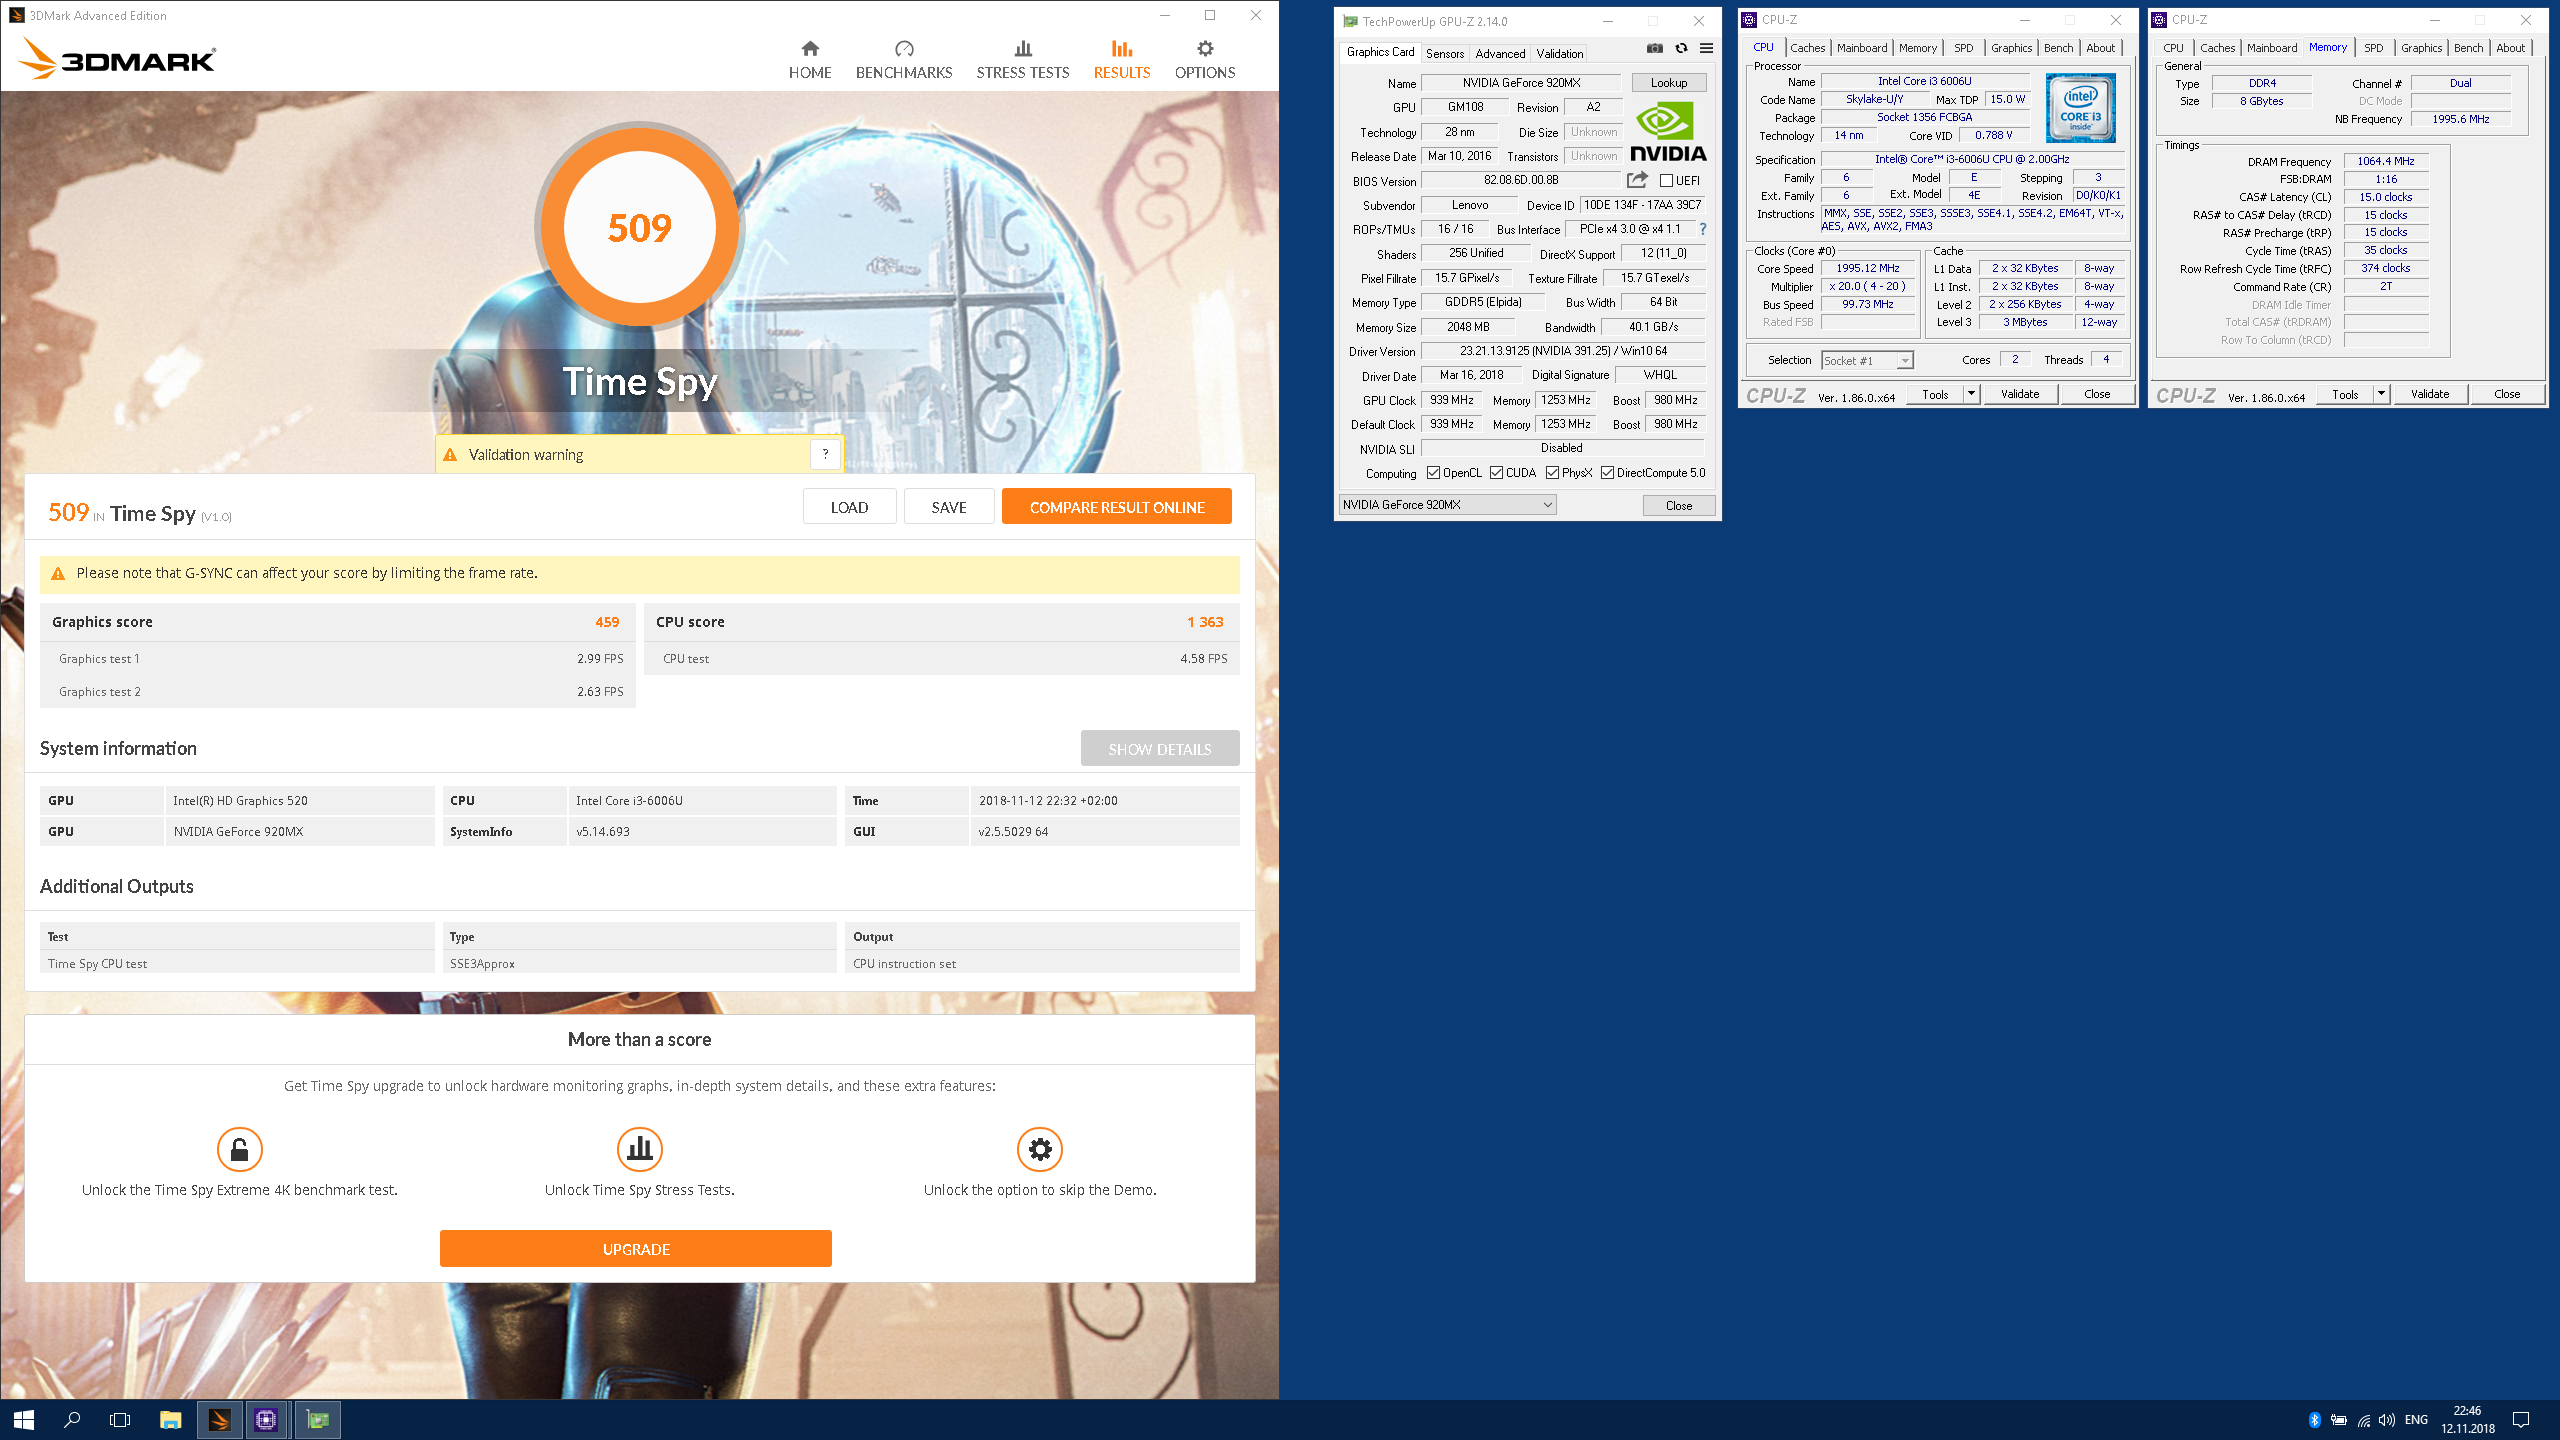Screen dimensions: 2560x1440
Task: Toggle the UEFI checkbox in GPU-Z
Action: coord(1666,181)
